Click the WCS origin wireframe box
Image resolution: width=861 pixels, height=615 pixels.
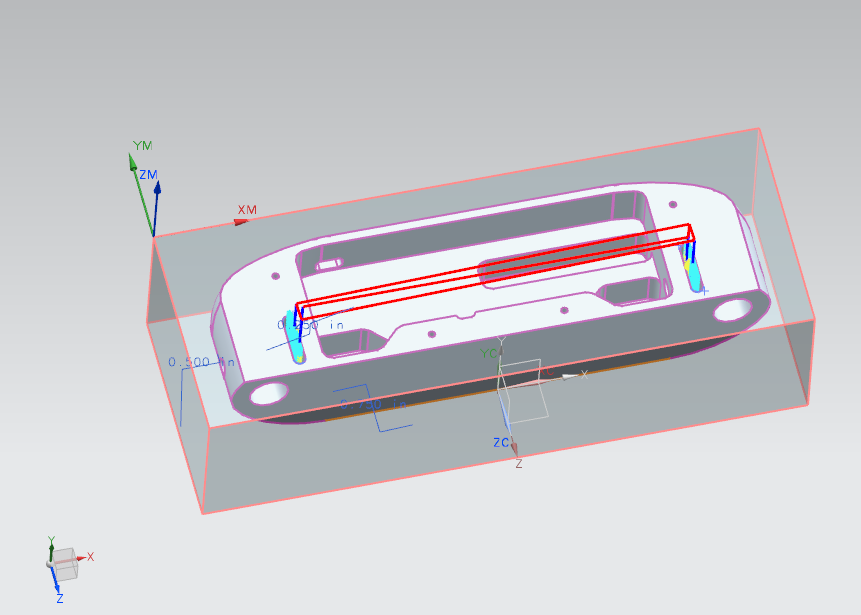tap(520, 390)
